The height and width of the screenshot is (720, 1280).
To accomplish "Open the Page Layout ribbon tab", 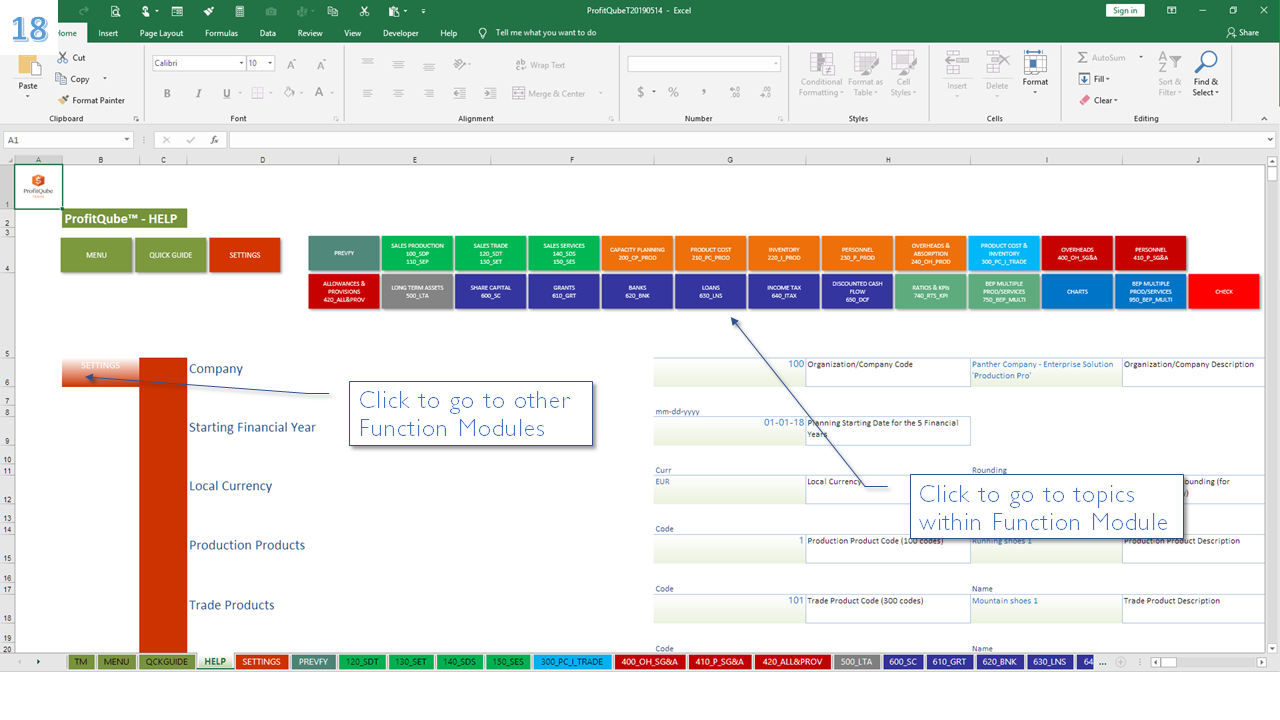I will point(161,33).
